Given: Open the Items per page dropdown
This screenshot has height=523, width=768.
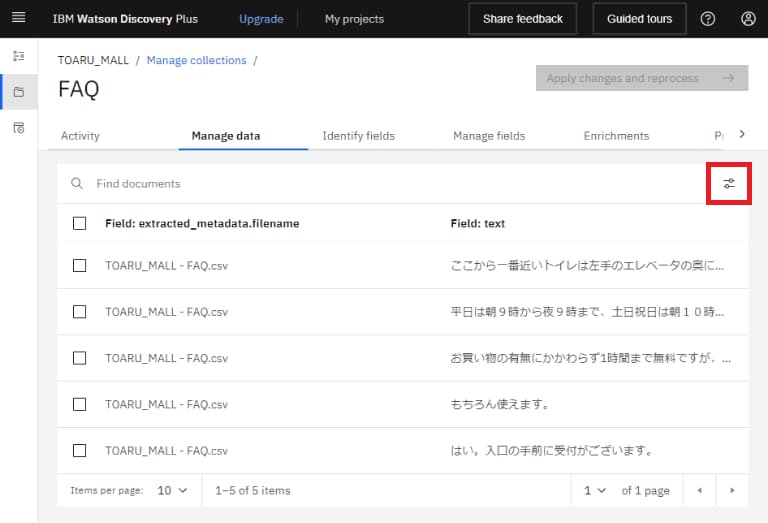Looking at the screenshot, I should pyautogui.click(x=171, y=490).
